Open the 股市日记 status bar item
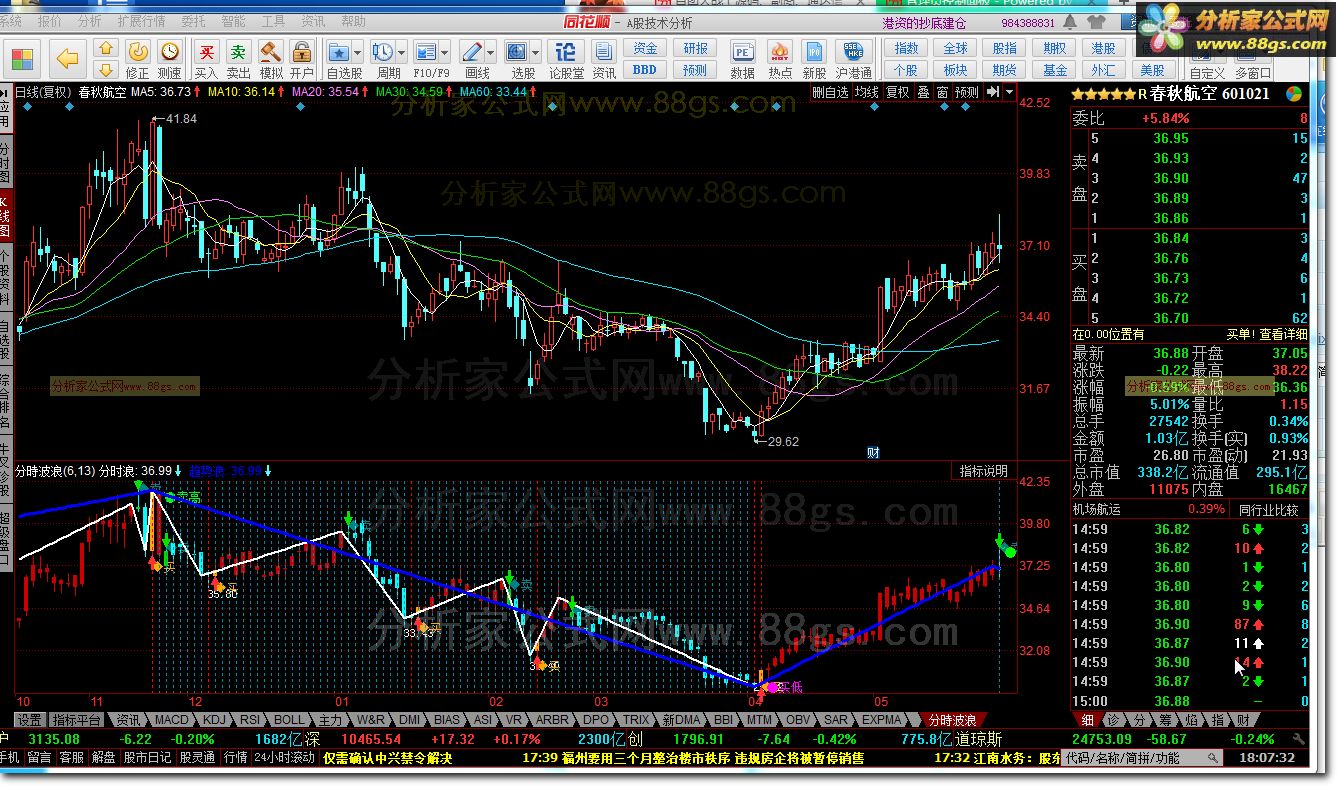Screen dimensions: 1338x786 click(x=147, y=758)
